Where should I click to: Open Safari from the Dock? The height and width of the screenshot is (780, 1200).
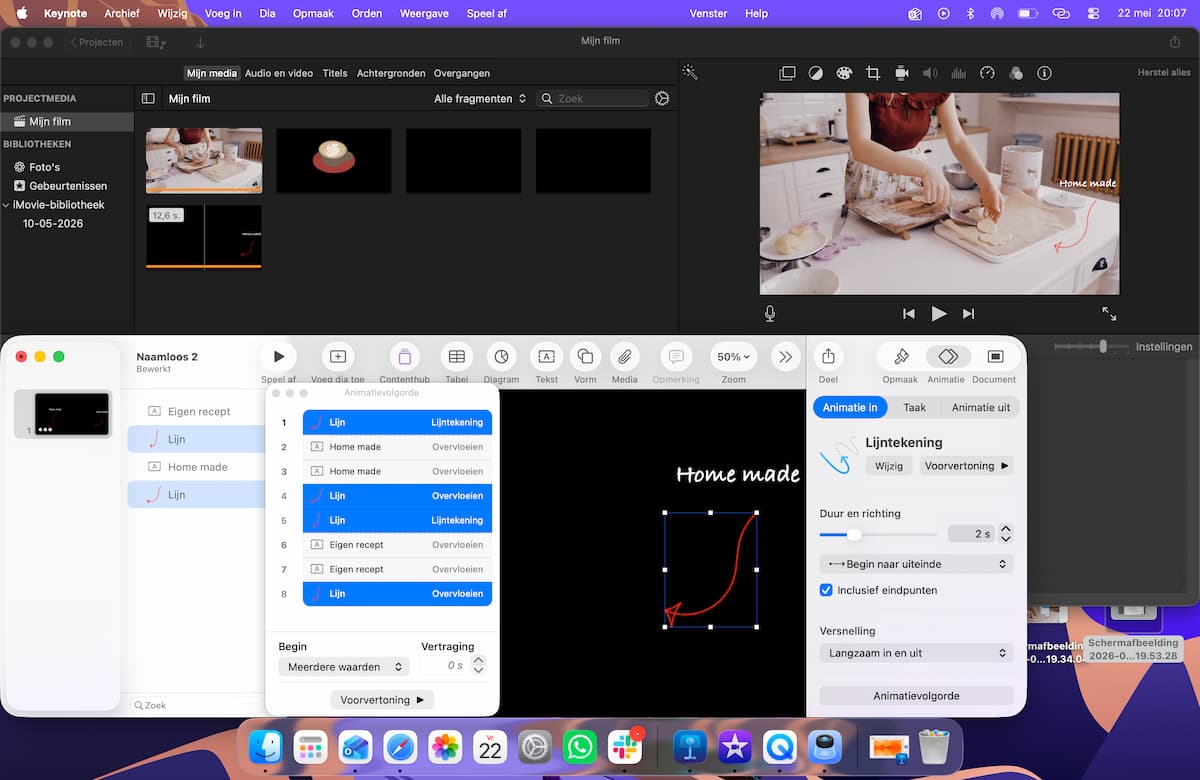point(400,747)
